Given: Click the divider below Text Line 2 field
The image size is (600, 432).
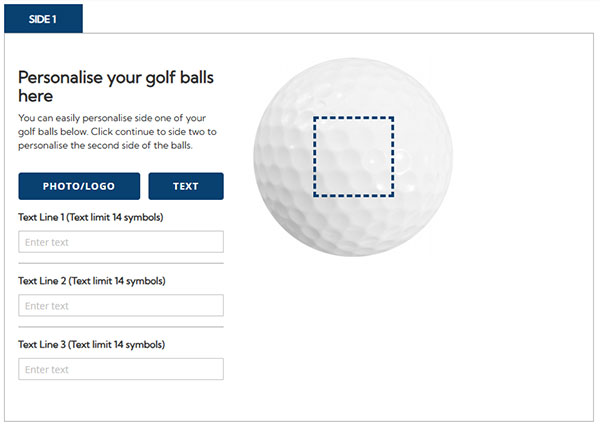Looking at the screenshot, I should (120, 327).
